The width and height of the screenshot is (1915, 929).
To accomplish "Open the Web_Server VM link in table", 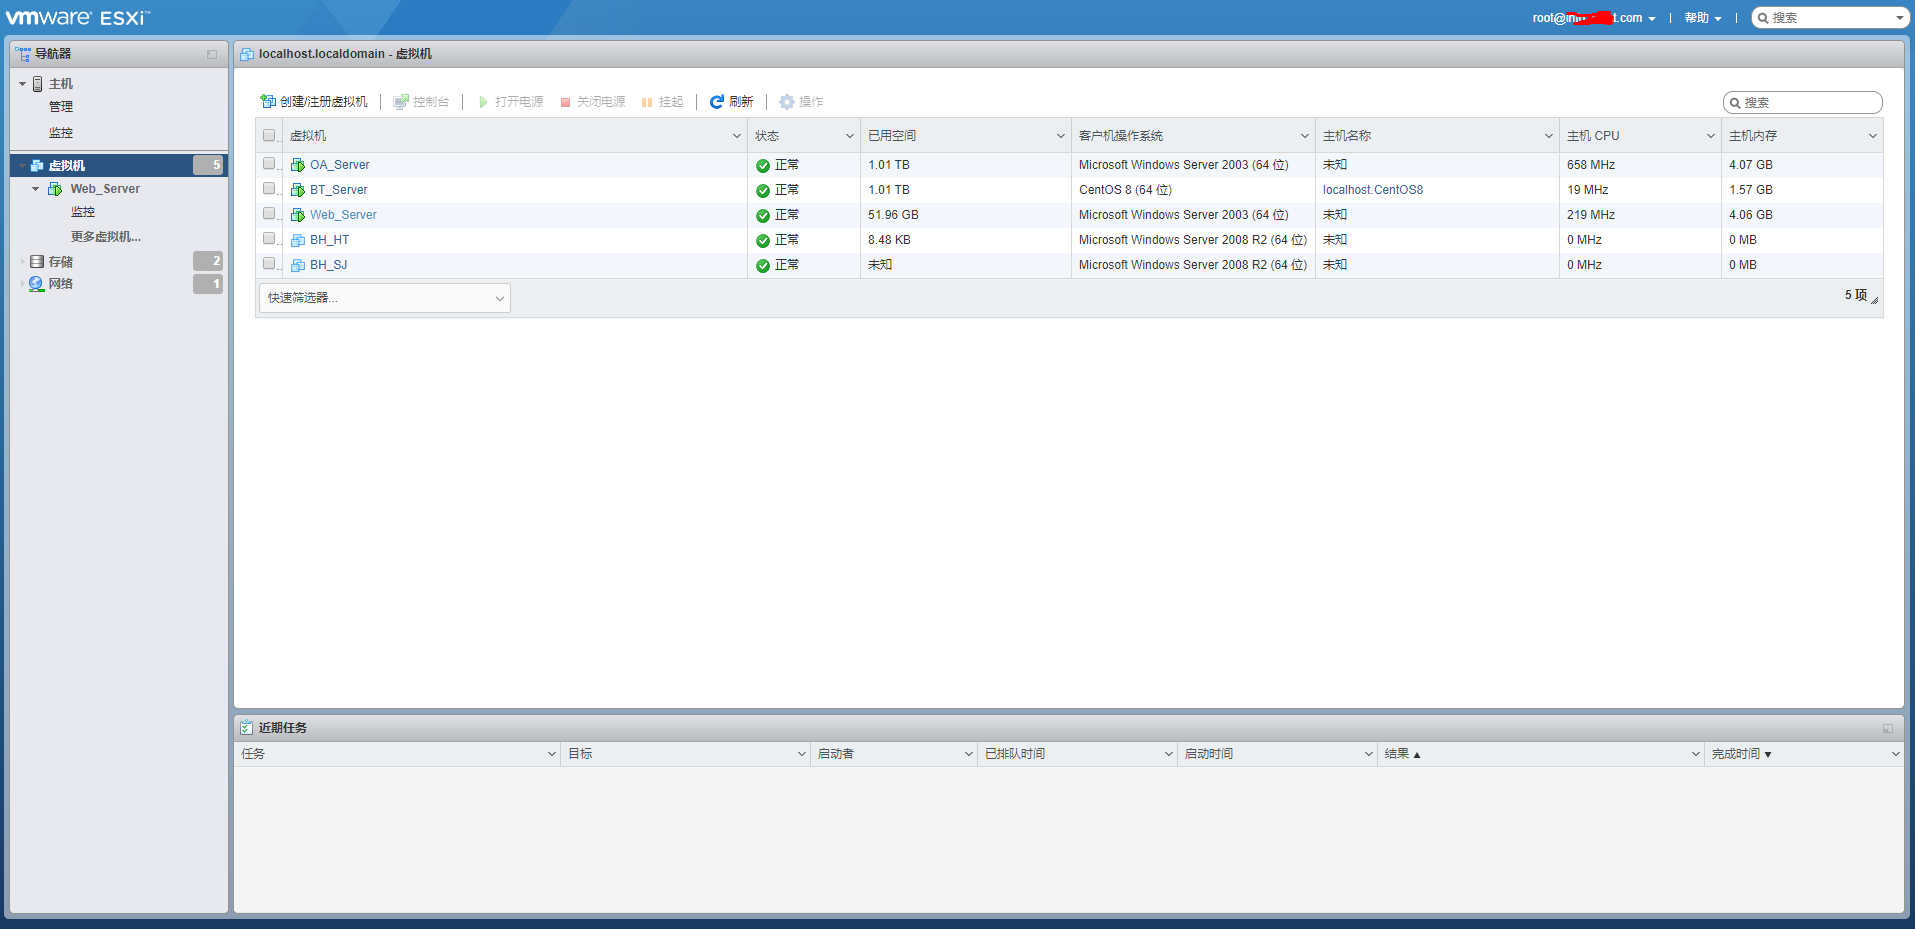I will 343,215.
